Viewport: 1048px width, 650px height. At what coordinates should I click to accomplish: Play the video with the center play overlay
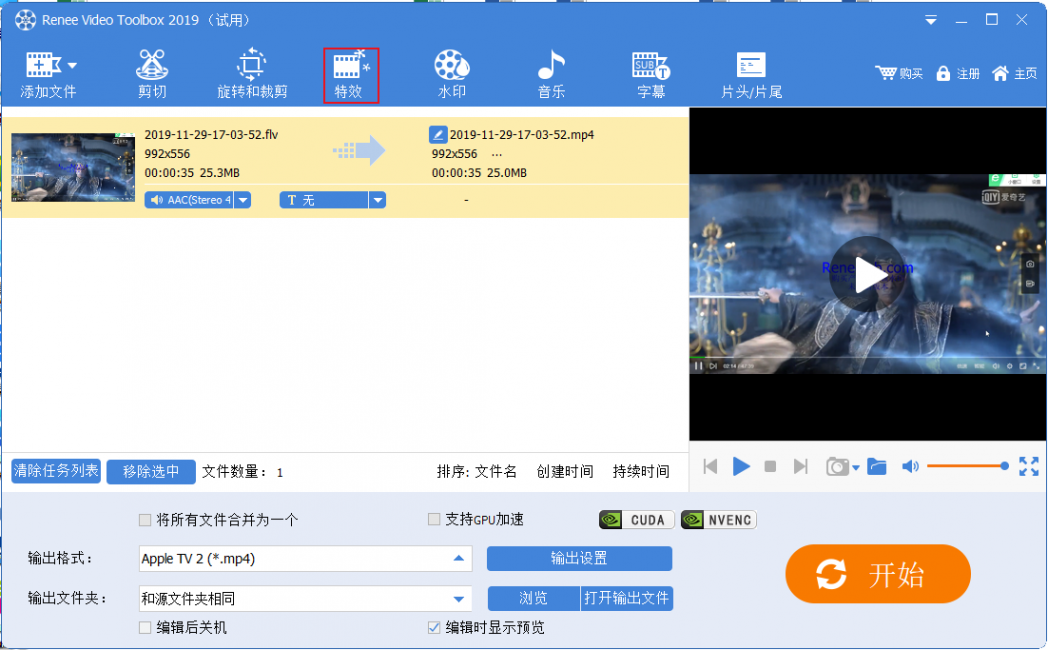pos(868,274)
